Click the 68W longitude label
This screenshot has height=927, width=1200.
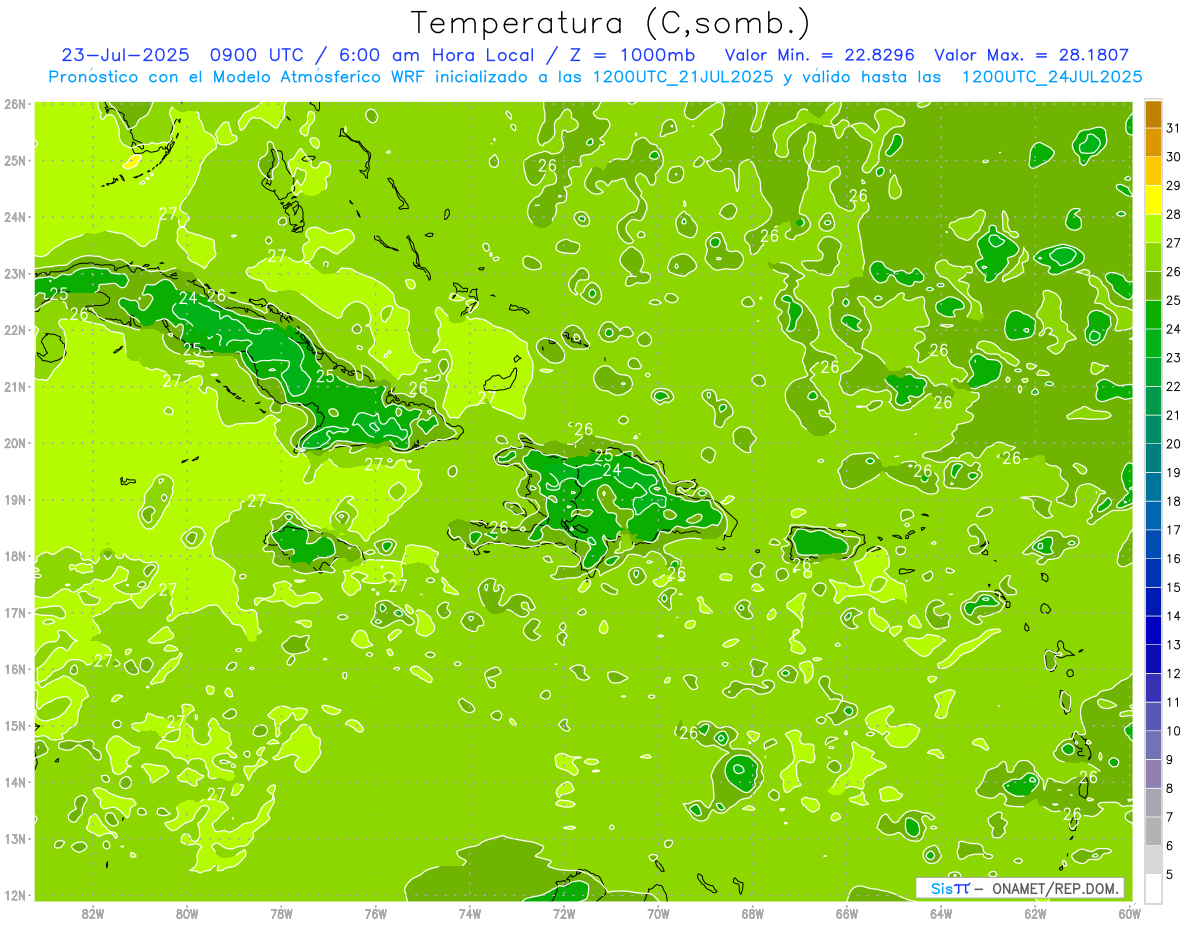[753, 913]
